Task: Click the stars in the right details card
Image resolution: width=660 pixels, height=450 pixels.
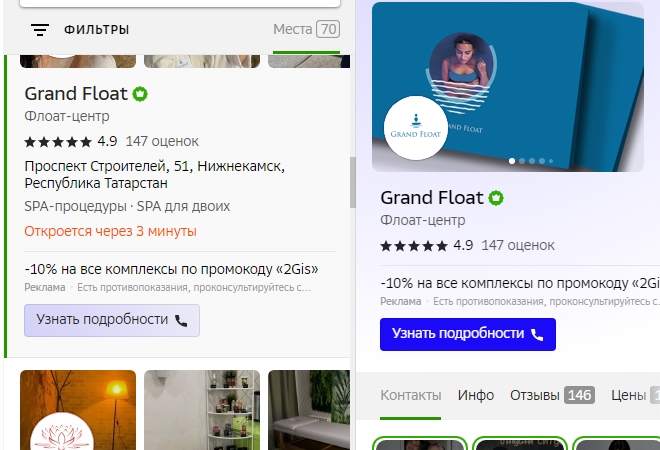Action: (x=413, y=245)
